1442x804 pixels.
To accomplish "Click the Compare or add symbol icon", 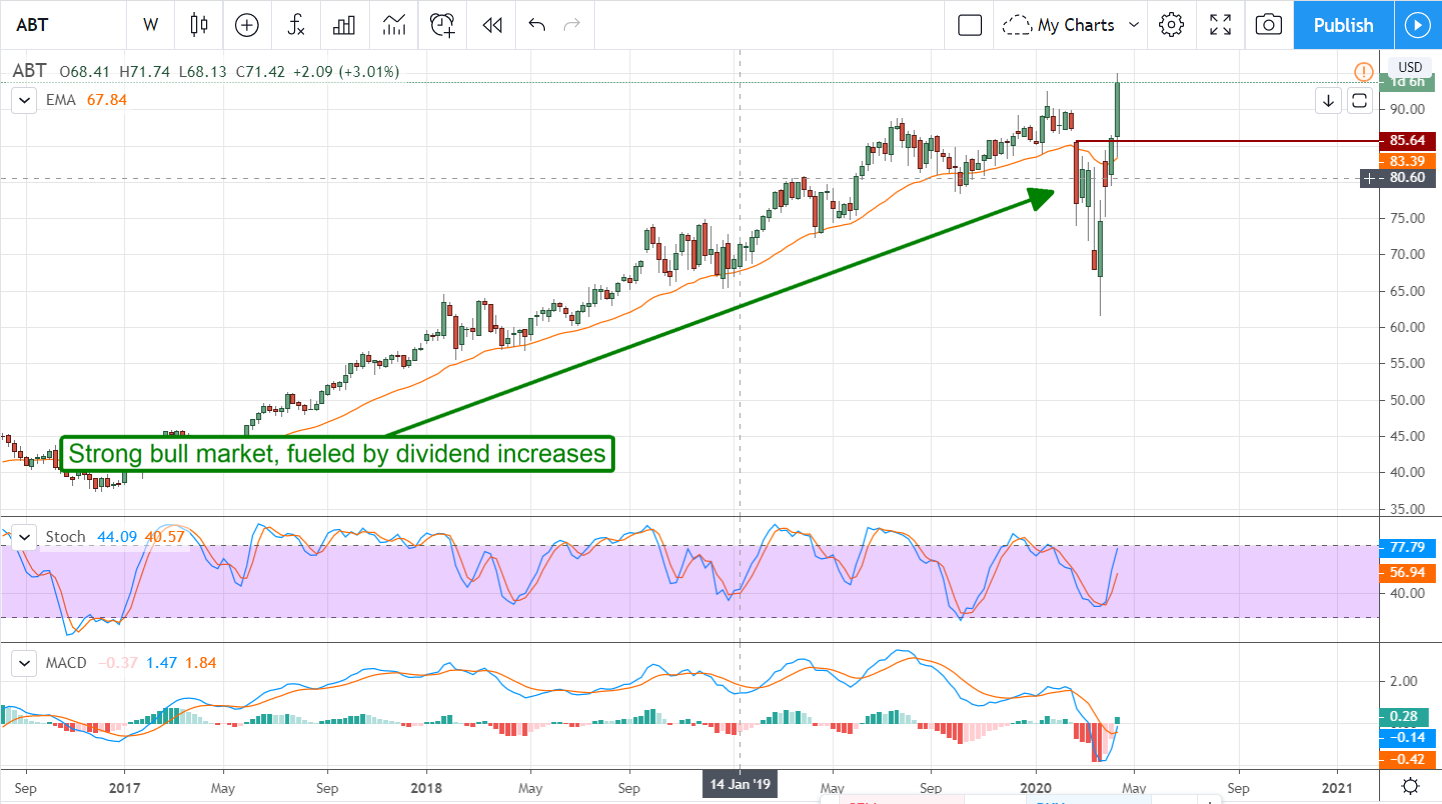I will (246, 25).
